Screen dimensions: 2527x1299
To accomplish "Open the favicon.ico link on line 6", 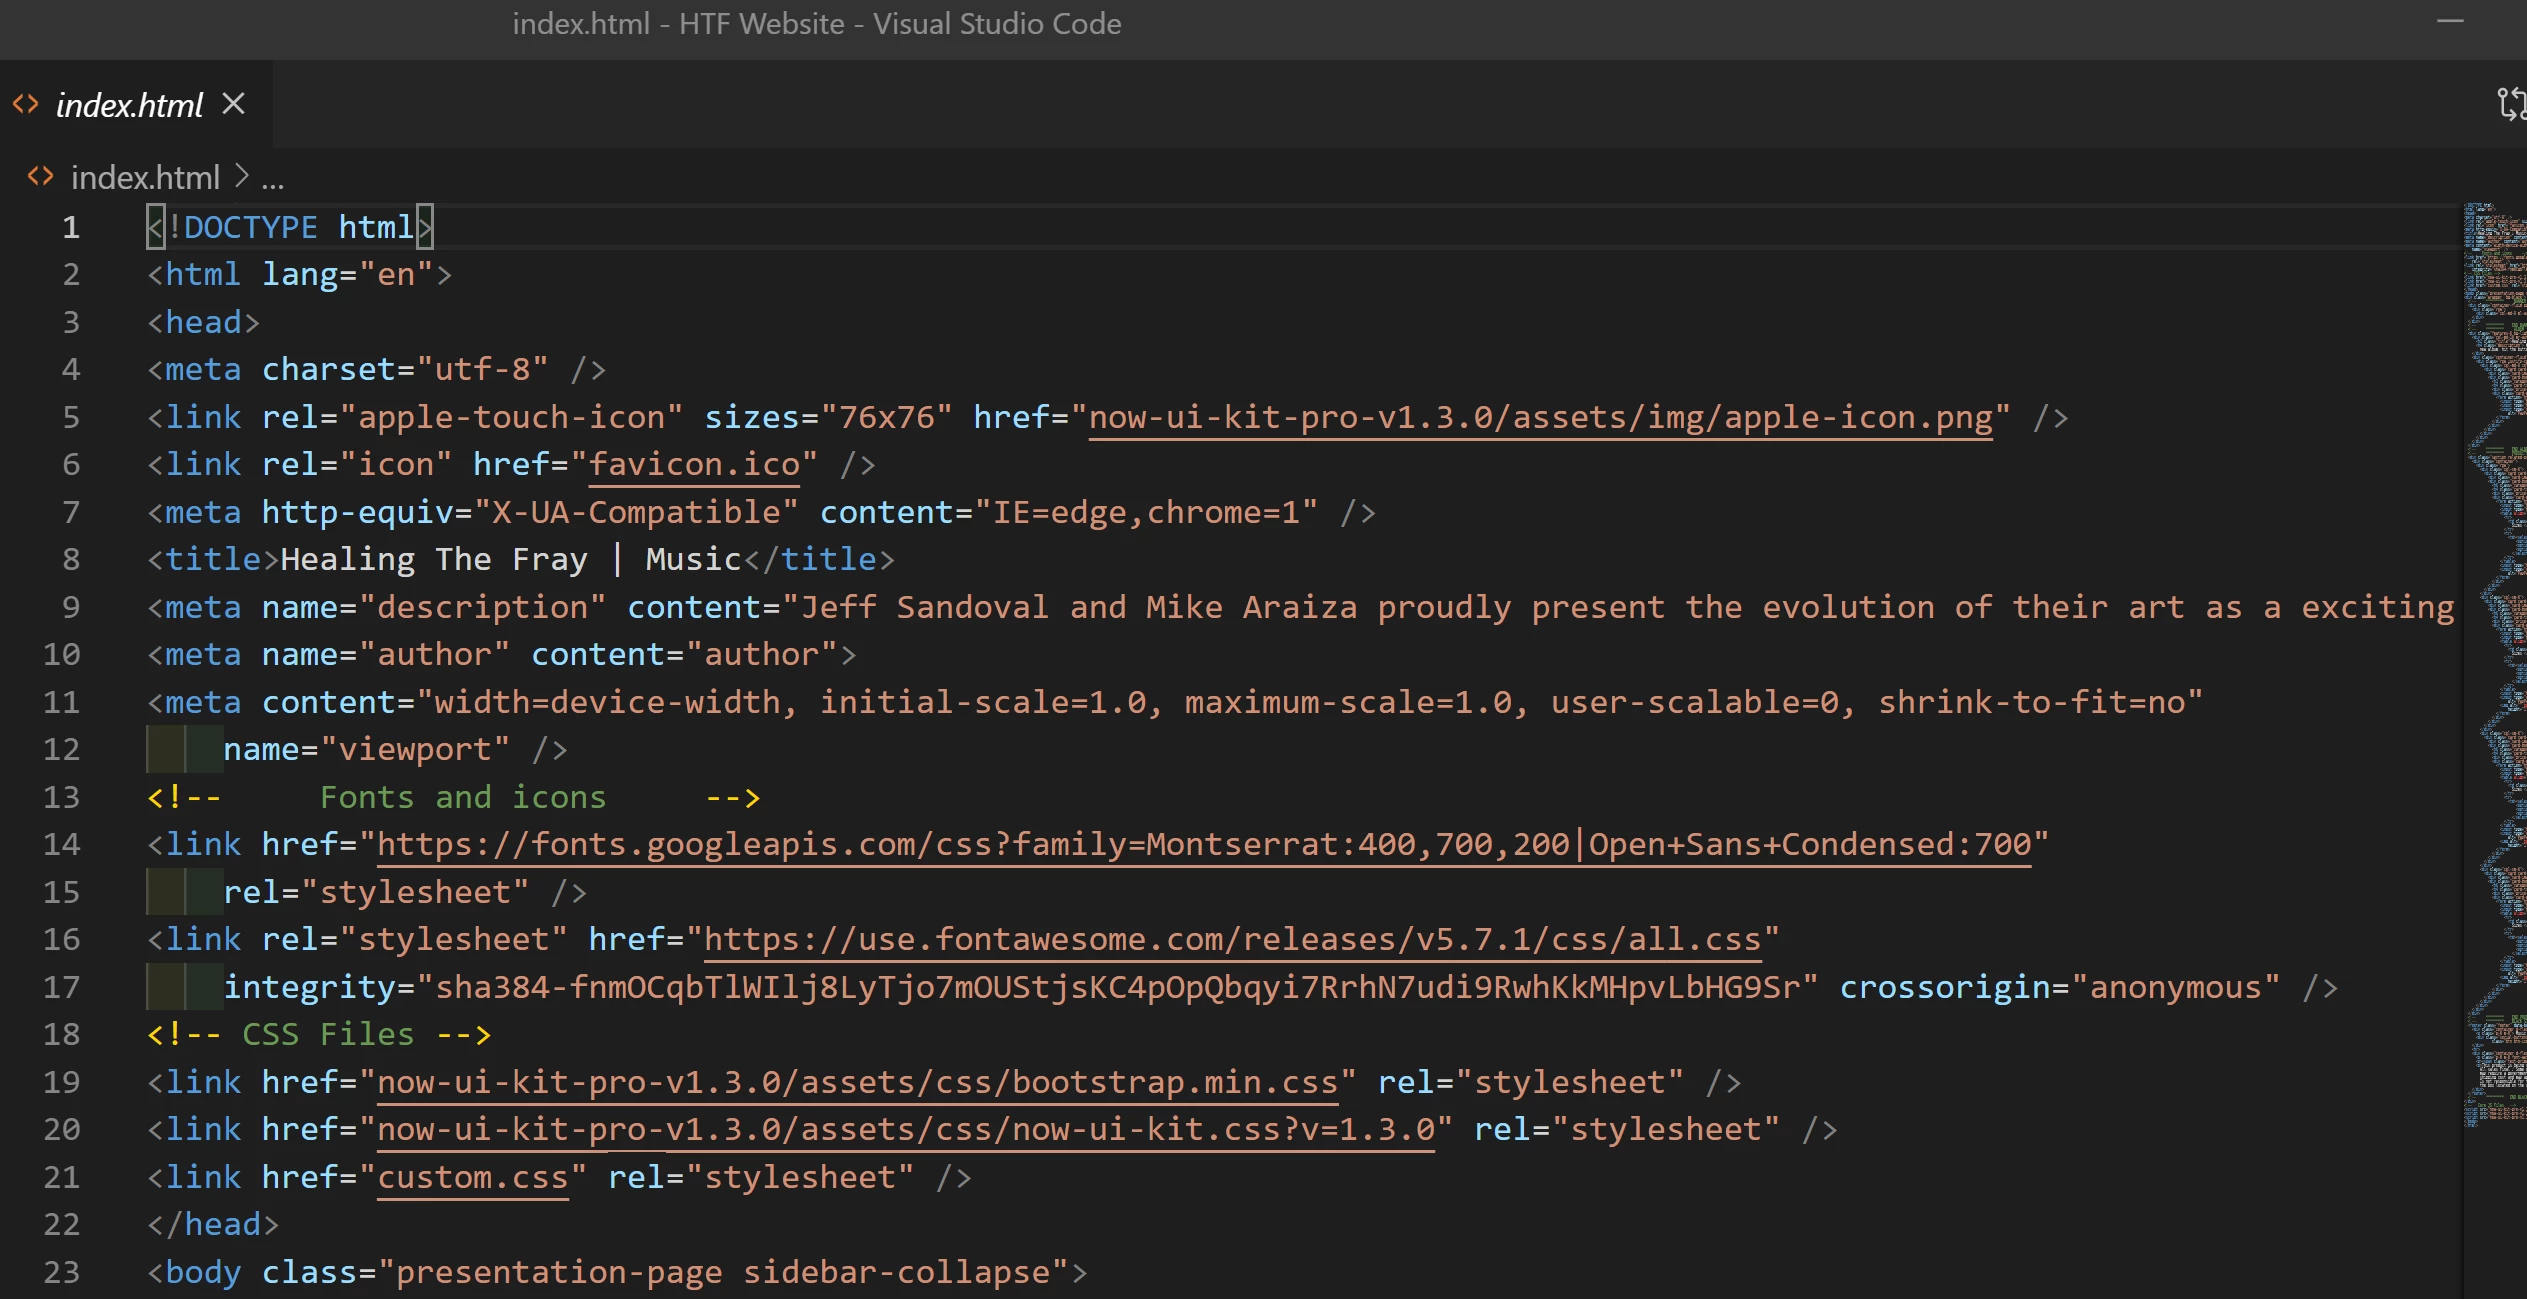I will 694,464.
